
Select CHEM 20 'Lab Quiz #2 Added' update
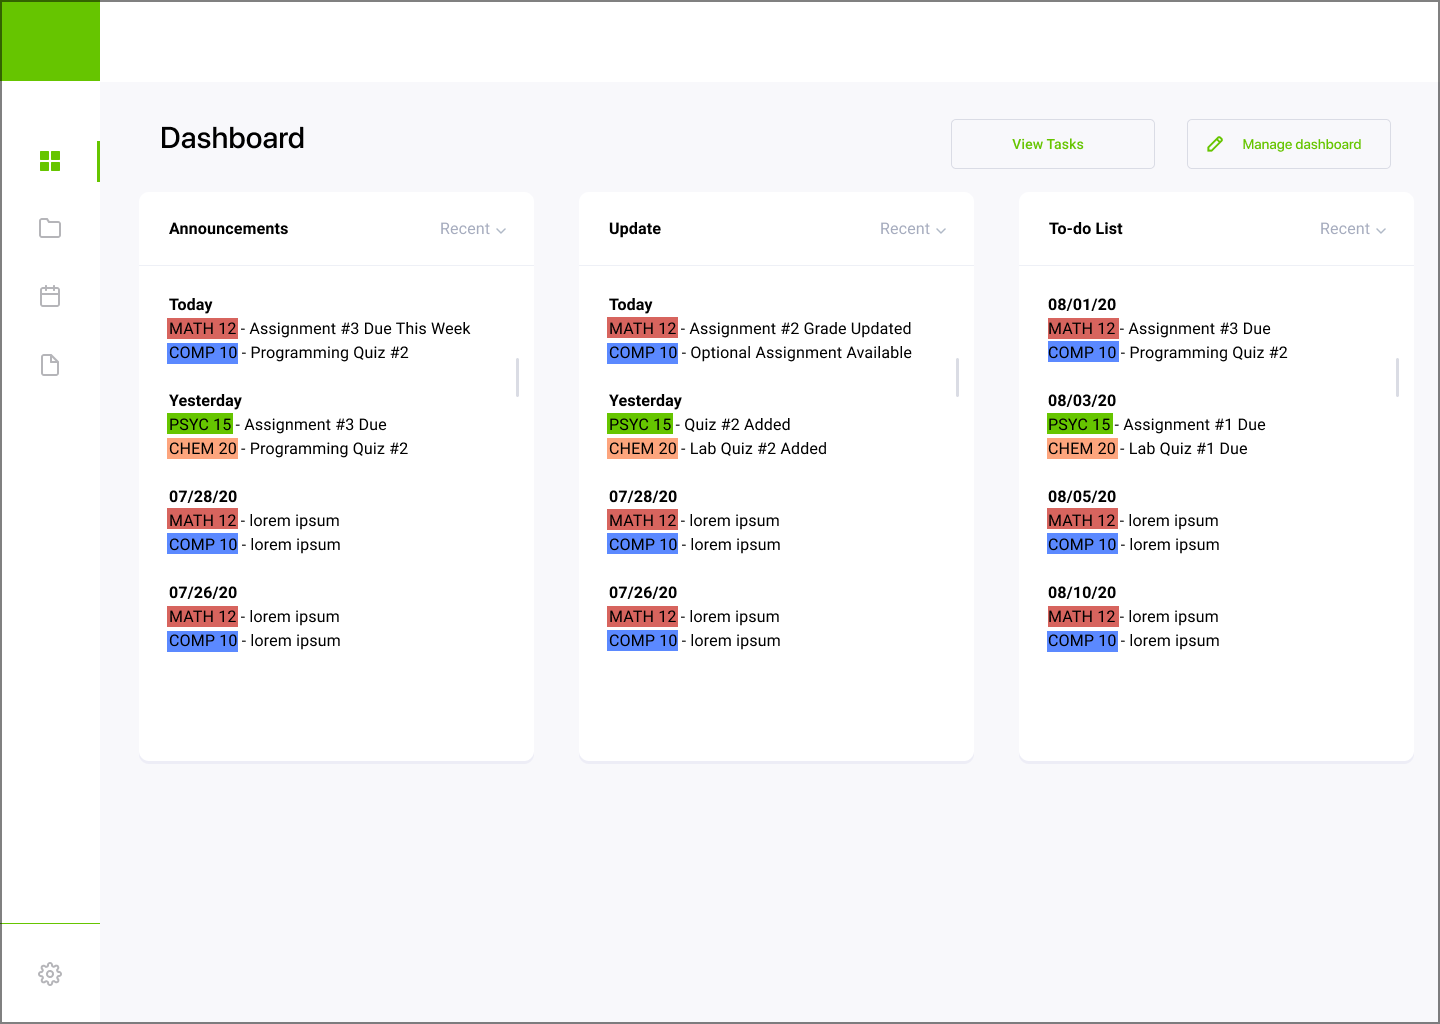(x=718, y=449)
